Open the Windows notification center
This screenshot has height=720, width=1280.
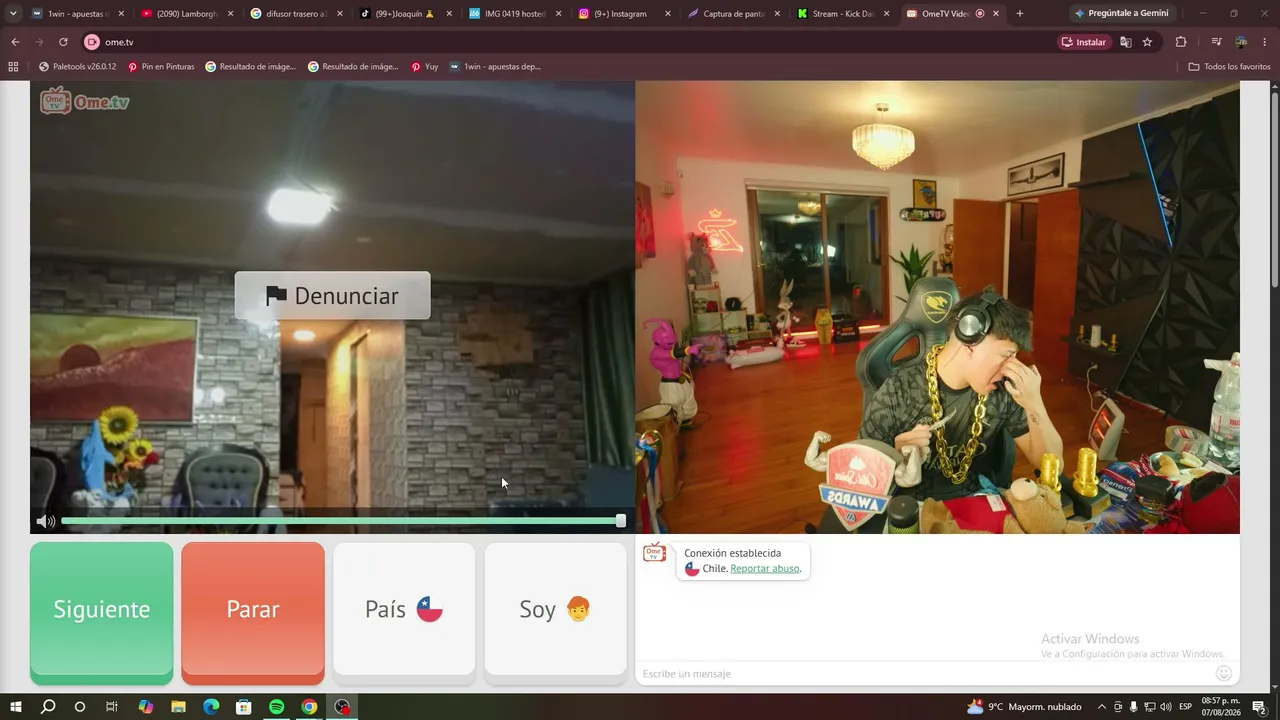pyautogui.click(x=1260, y=707)
